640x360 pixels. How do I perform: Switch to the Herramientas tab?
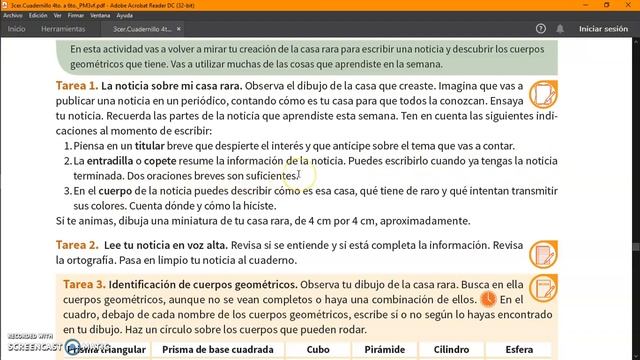63,29
